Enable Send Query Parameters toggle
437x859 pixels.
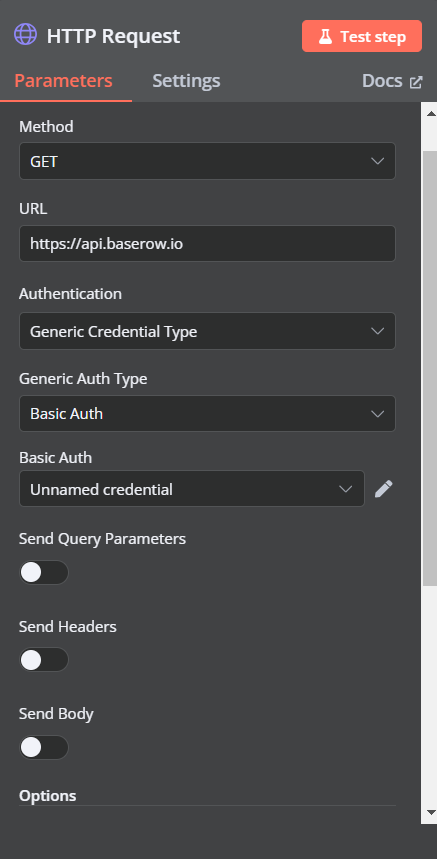point(44,572)
